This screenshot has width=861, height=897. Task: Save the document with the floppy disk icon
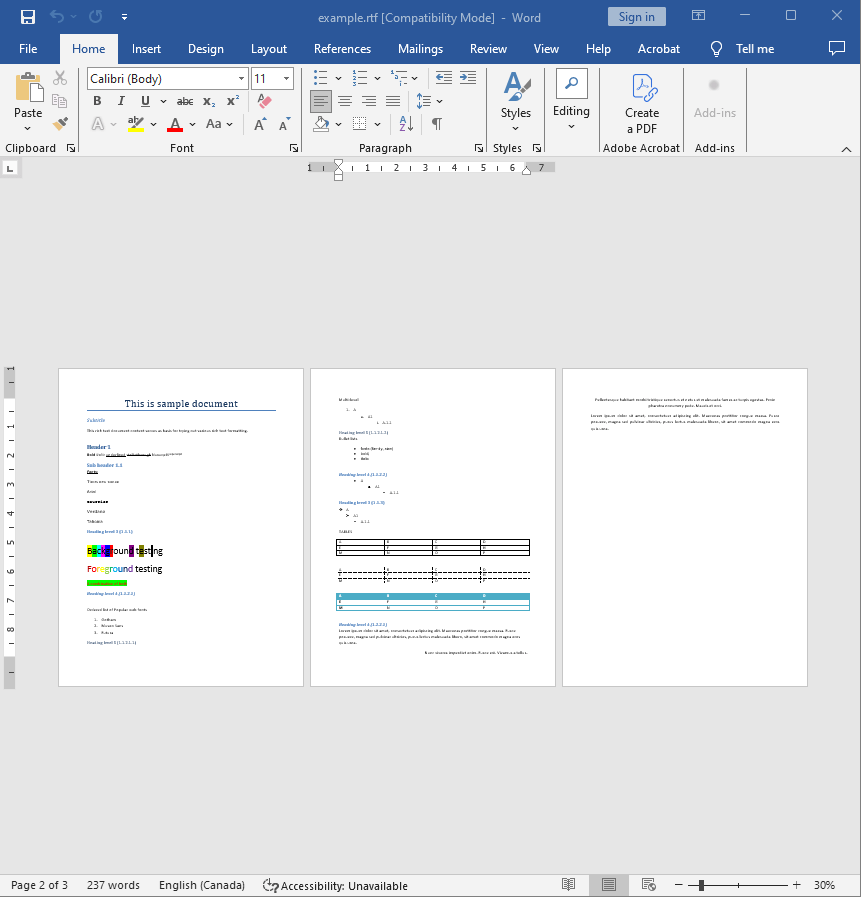point(28,17)
